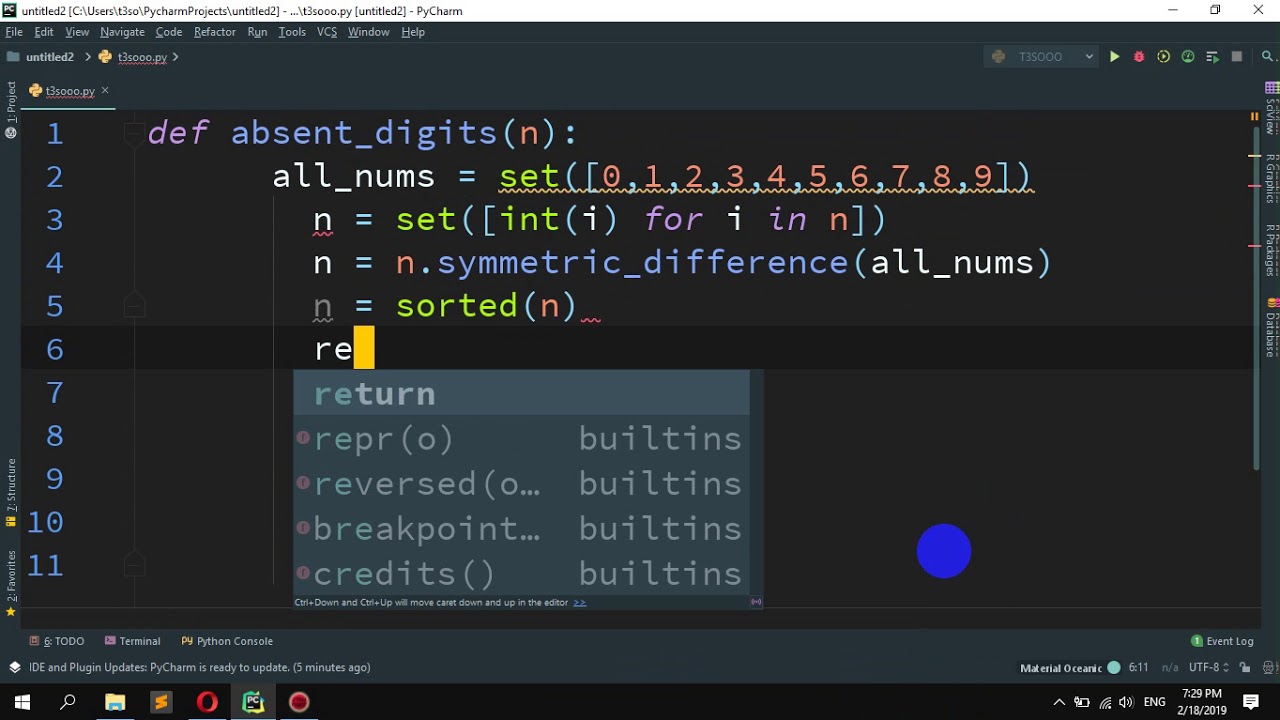Open the T3SOOO run configuration dropdown
Screen dimensions: 1280x720
coord(1043,57)
